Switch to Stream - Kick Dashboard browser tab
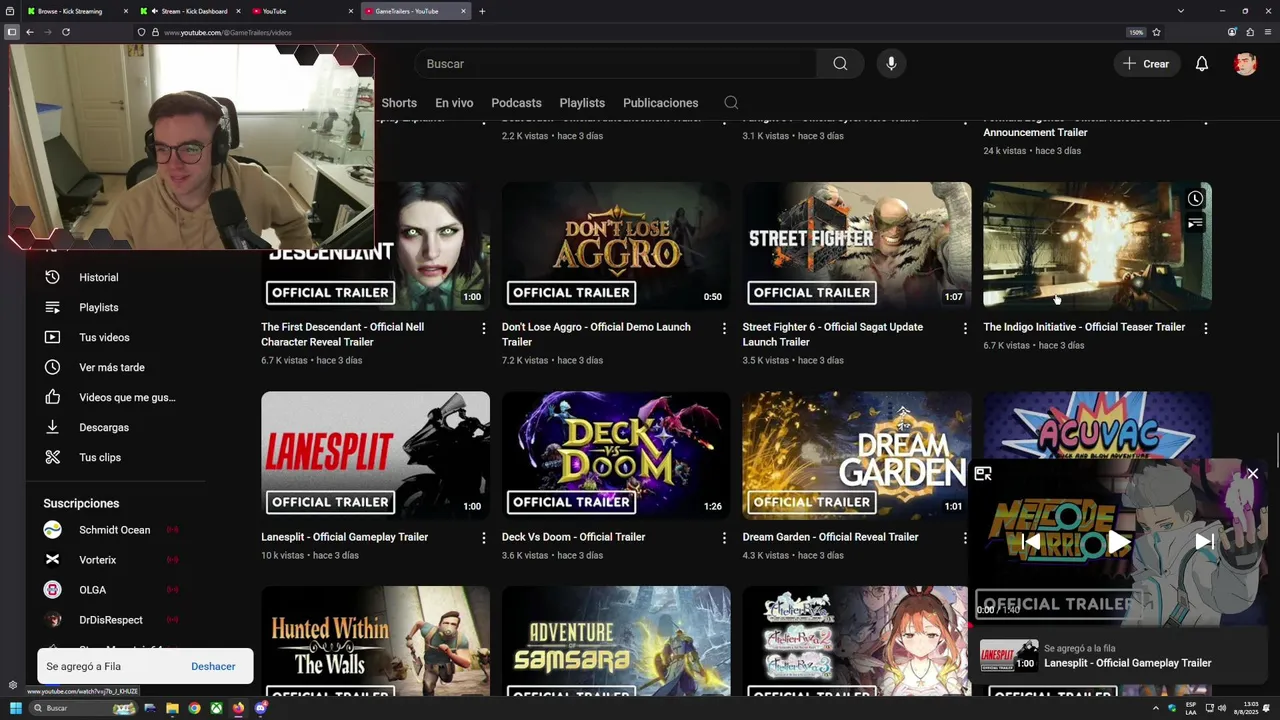1280x720 pixels. pos(192,11)
